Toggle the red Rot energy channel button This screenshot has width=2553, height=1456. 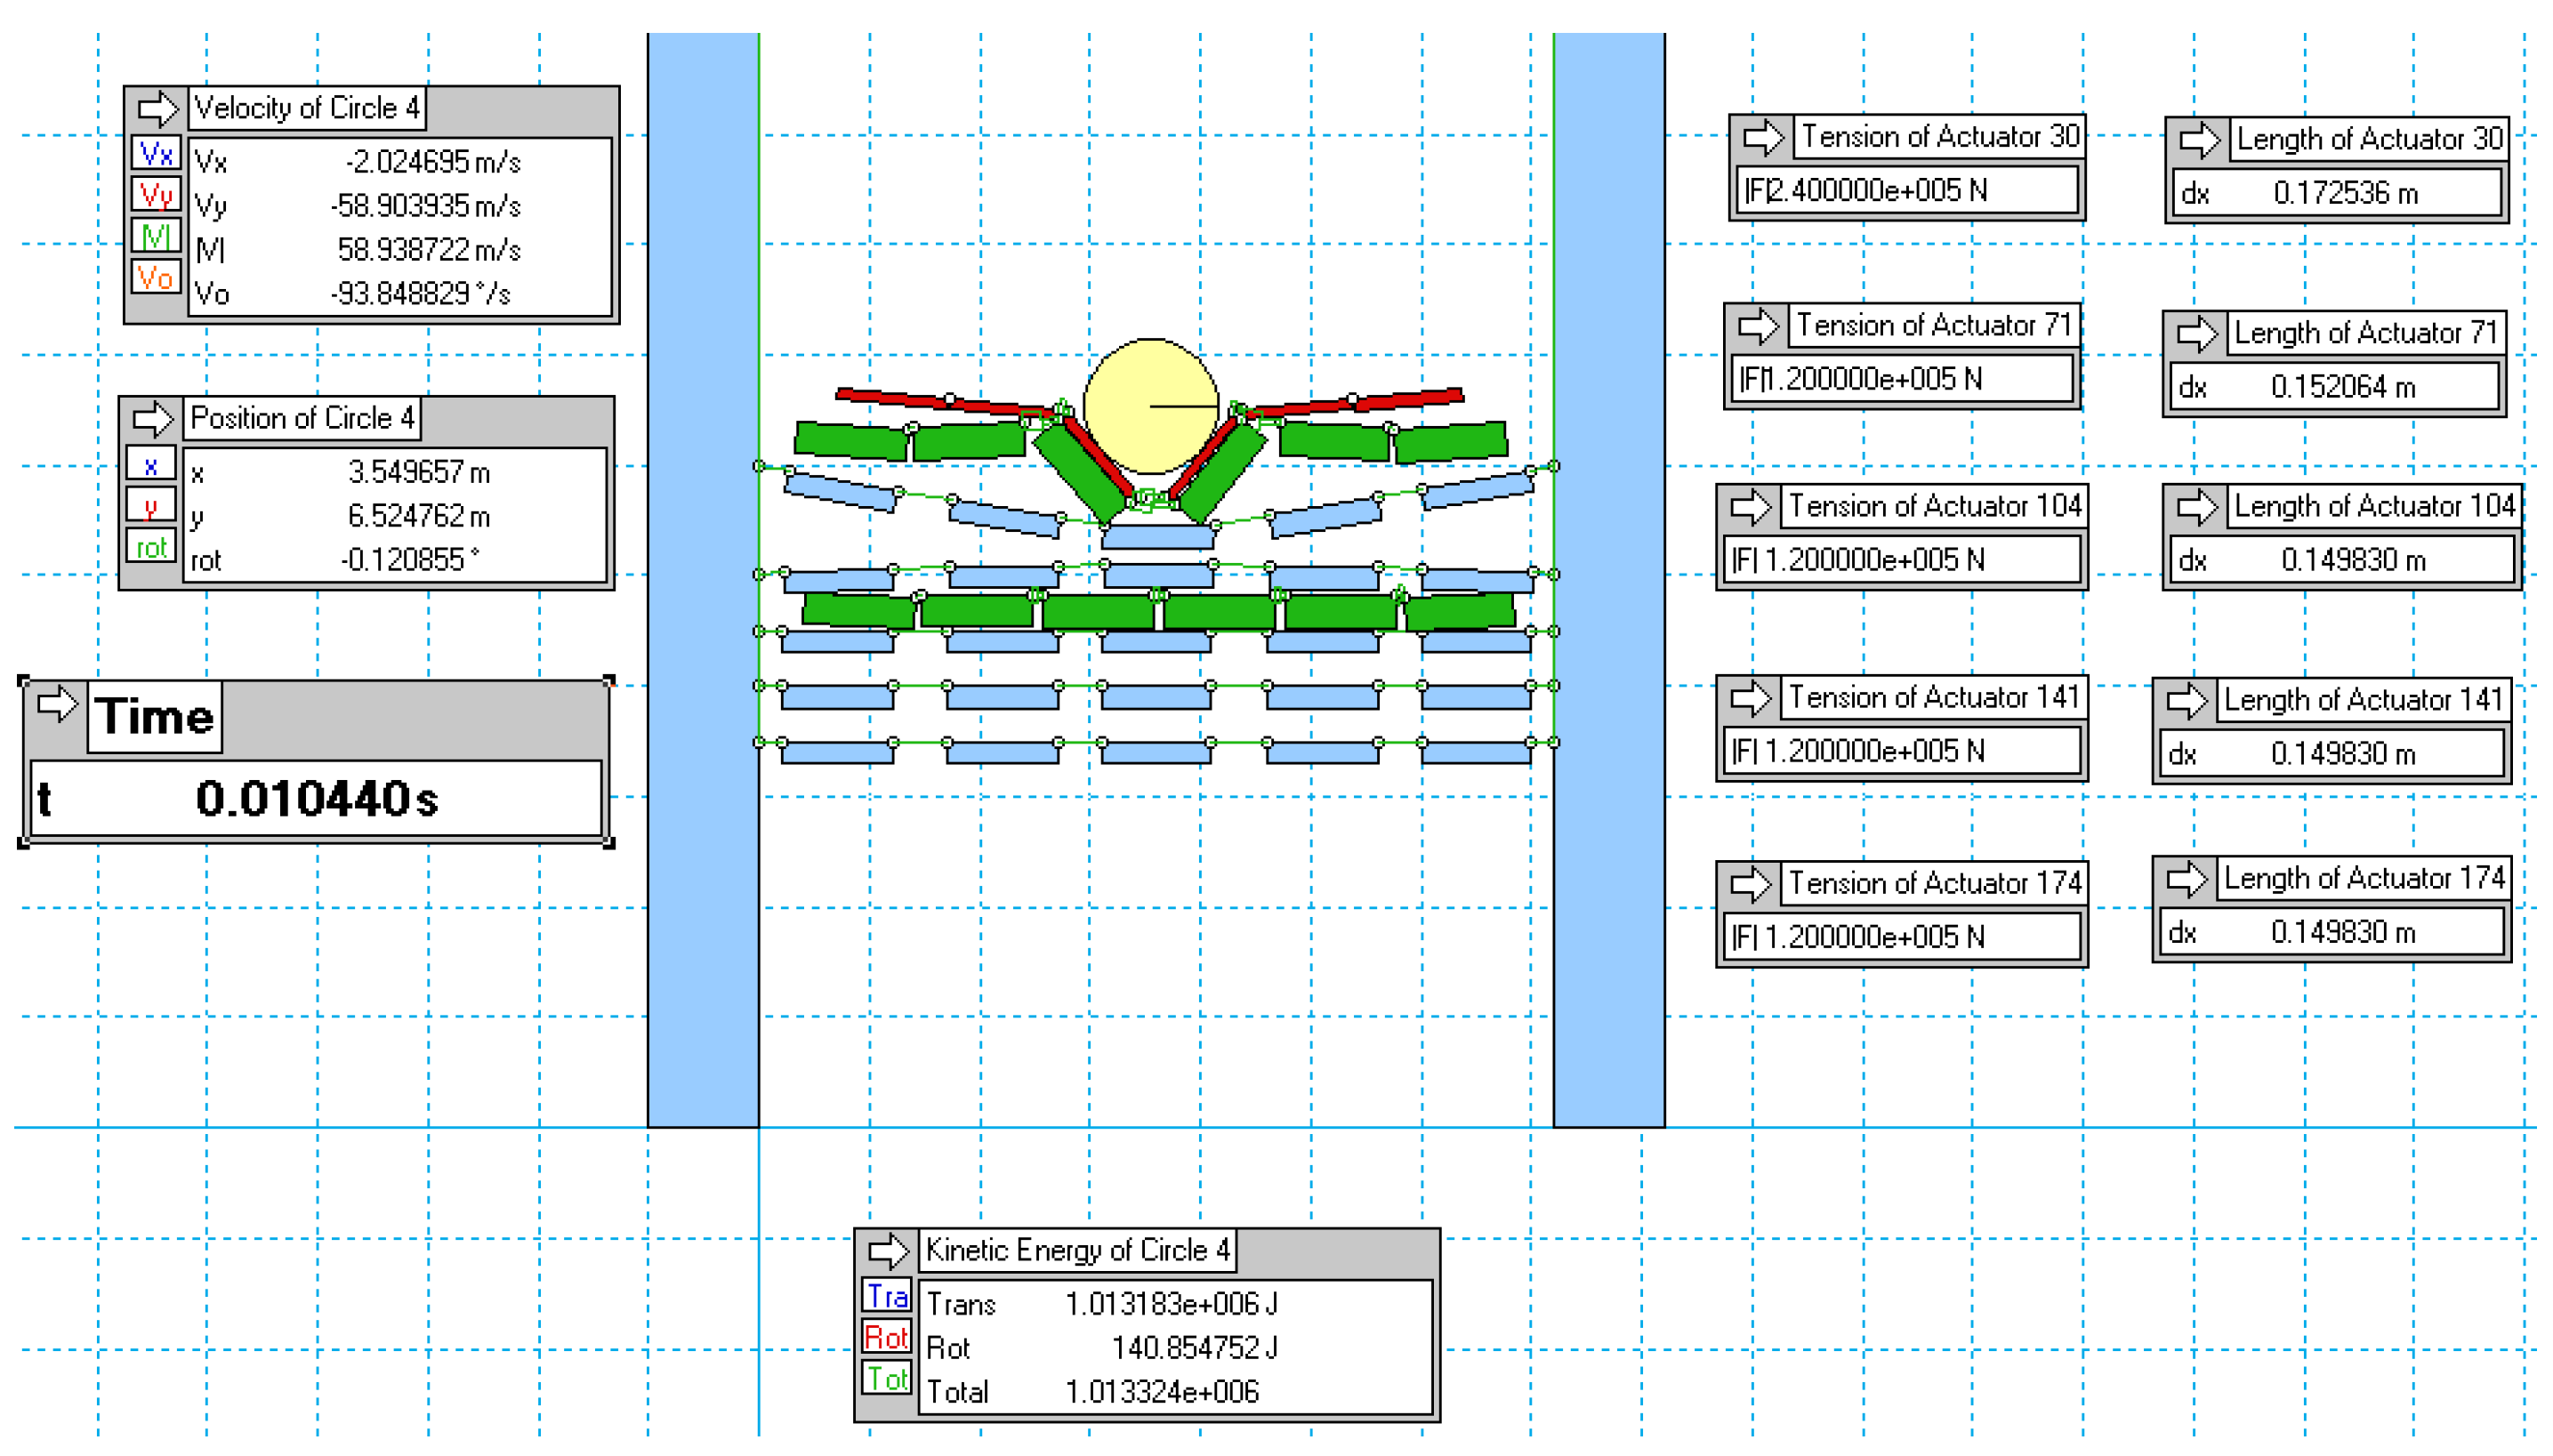click(886, 1337)
